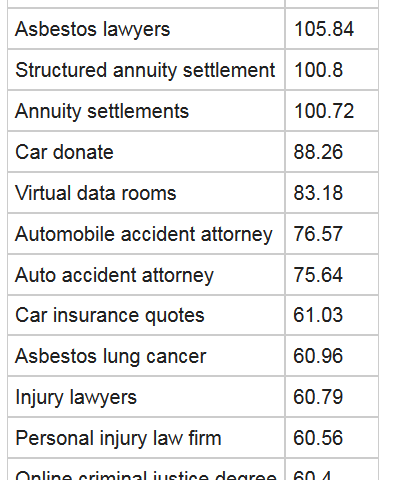This screenshot has width=394, height=480.
Task: Select the 75.64 value cell
Action: point(332,275)
